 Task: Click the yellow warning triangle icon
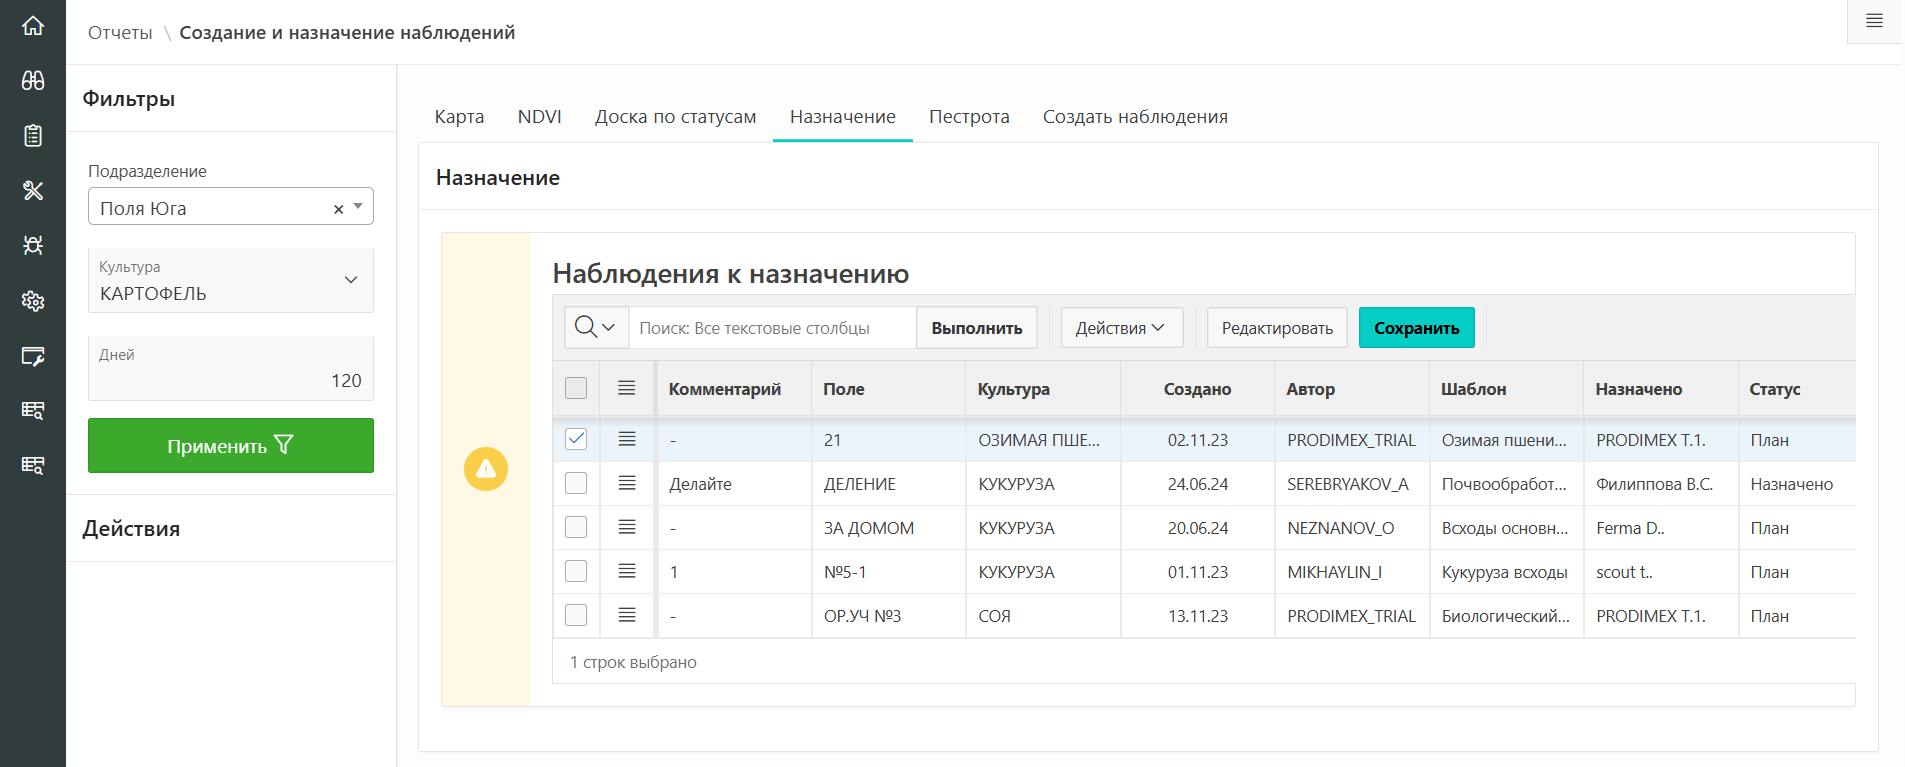coord(486,469)
